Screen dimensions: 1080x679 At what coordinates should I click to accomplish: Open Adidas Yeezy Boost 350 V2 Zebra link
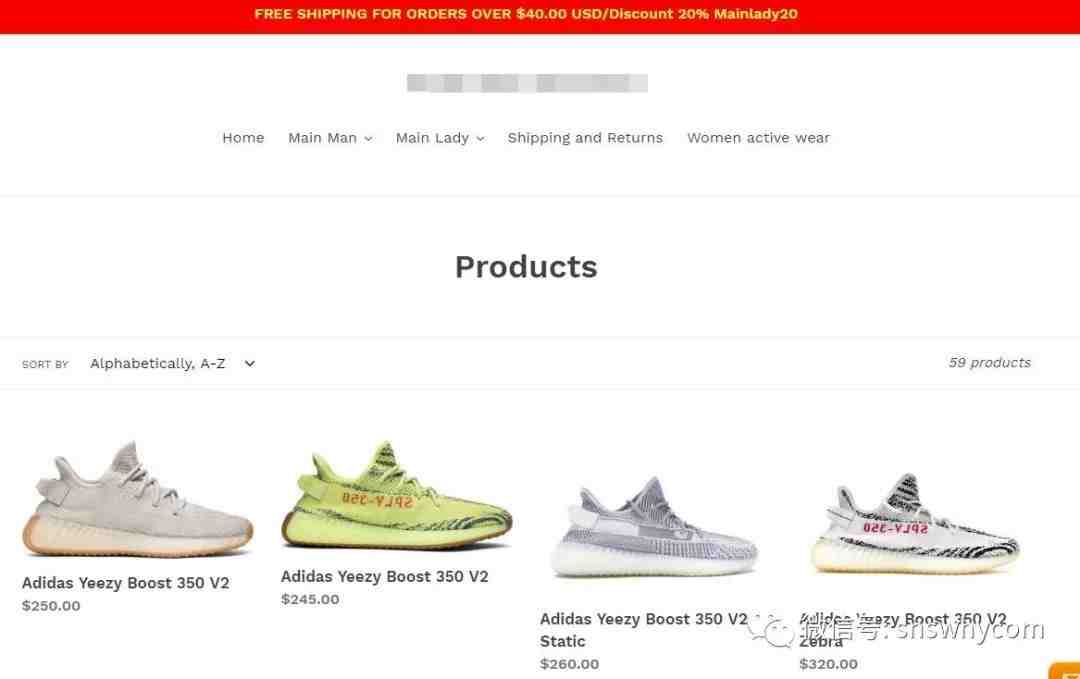[903, 629]
